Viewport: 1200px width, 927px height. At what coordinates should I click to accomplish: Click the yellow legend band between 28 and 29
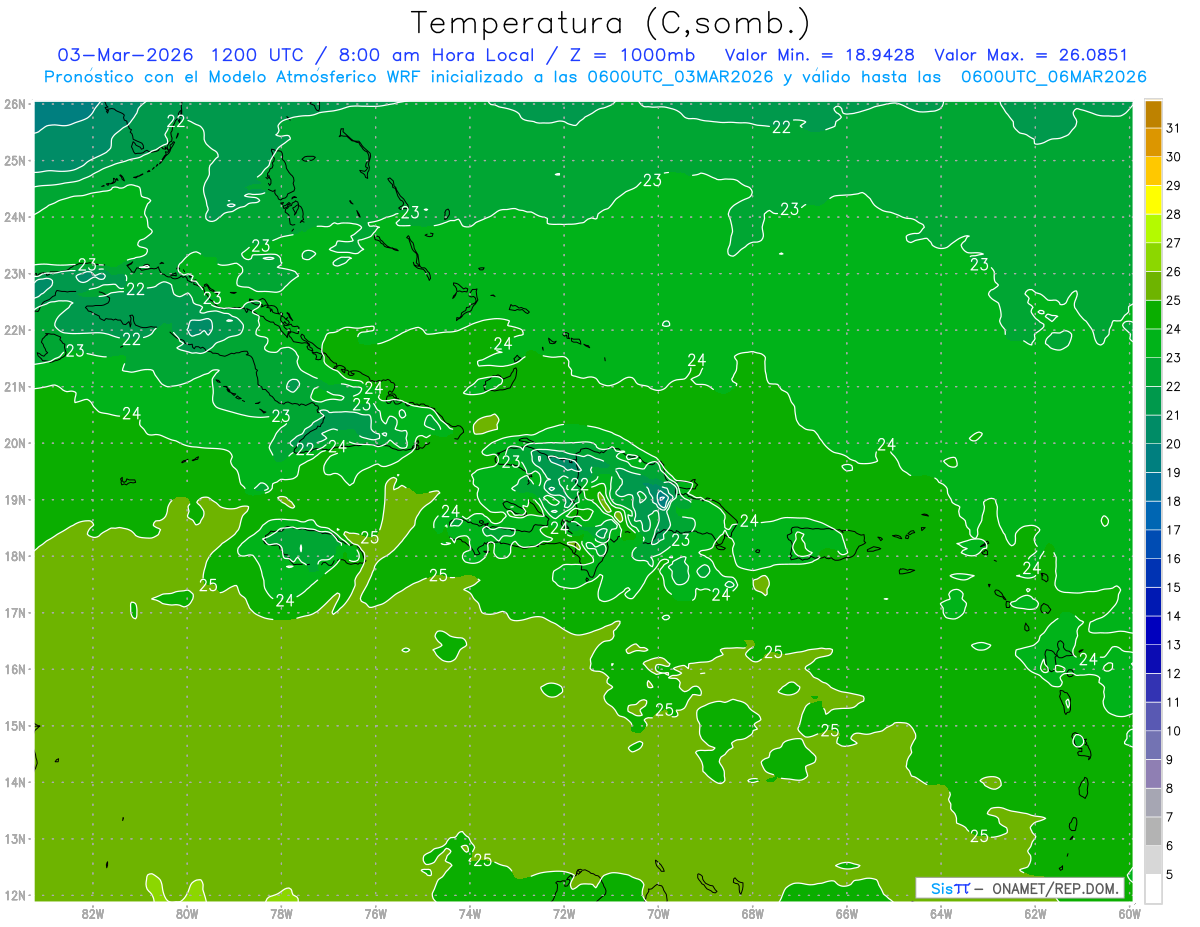(1153, 200)
